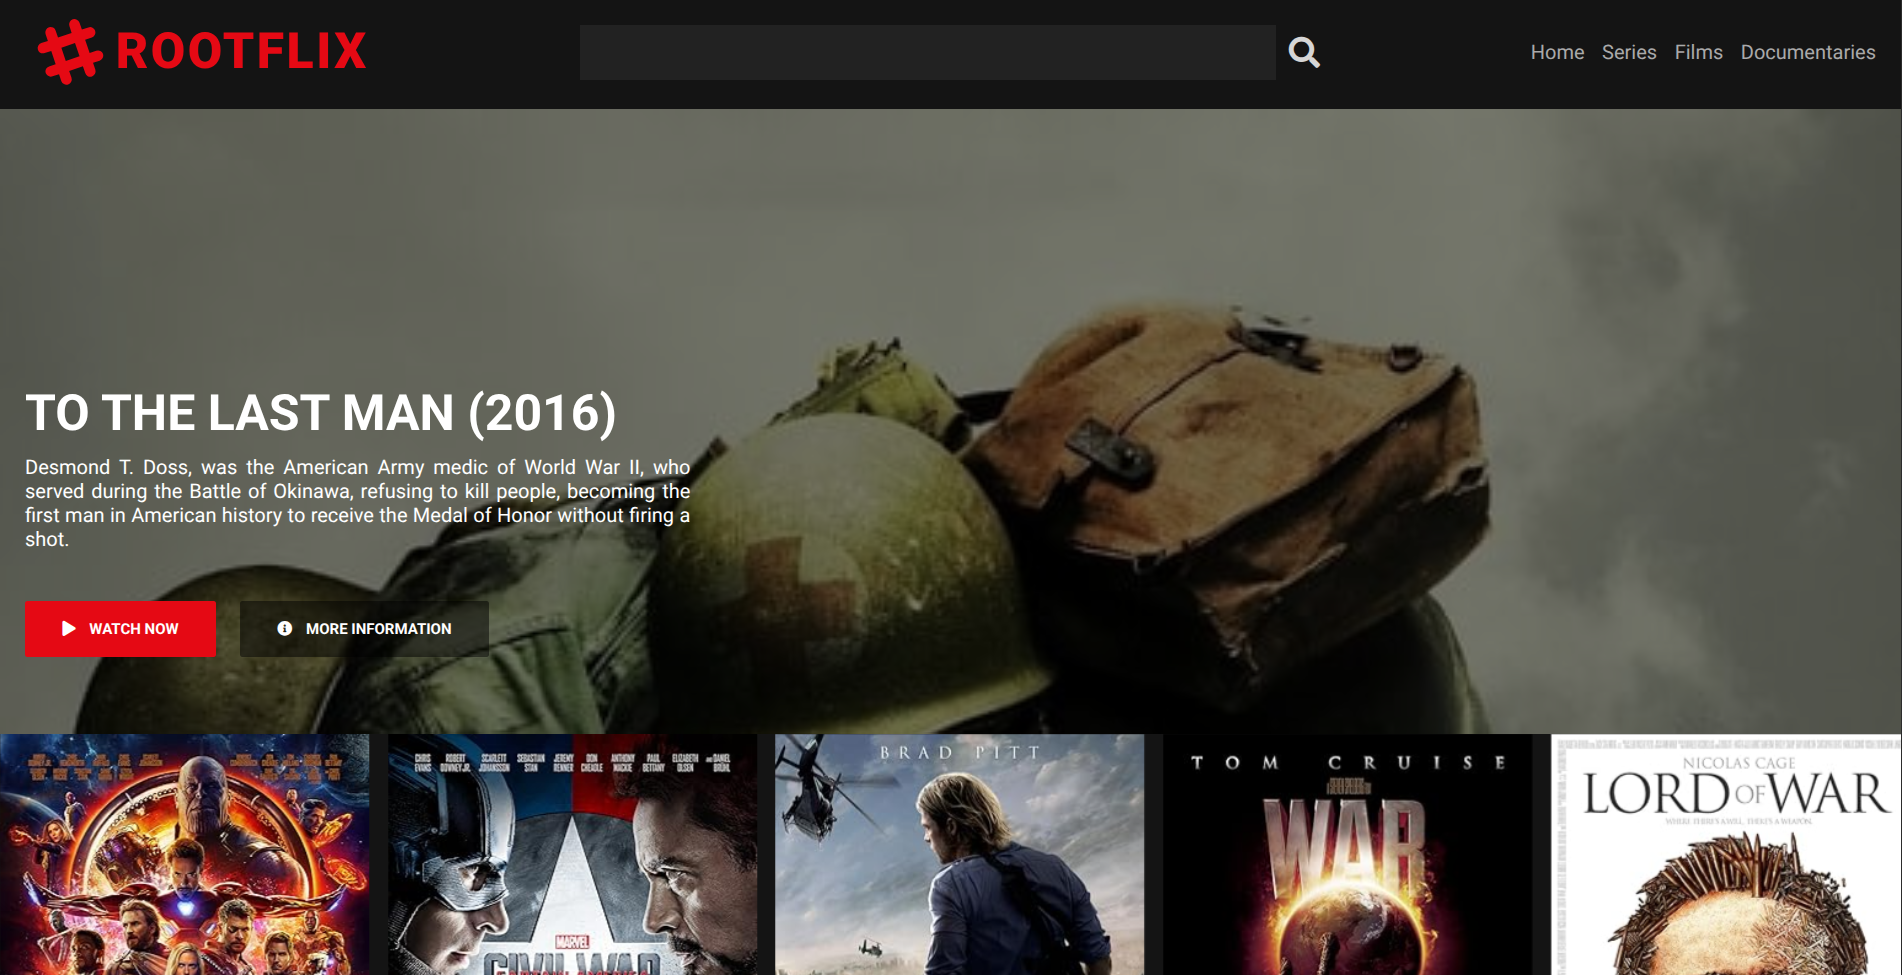Click the More Information button label
Screen dimensions: 1902x975
tap(378, 628)
